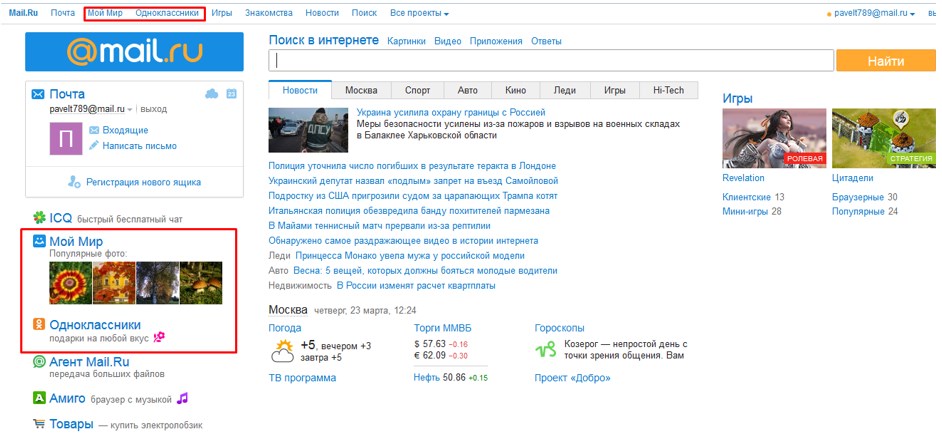Image resolution: width=942 pixels, height=441 pixels.
Task: Click the @mail.ru logo banner
Action: (134, 52)
